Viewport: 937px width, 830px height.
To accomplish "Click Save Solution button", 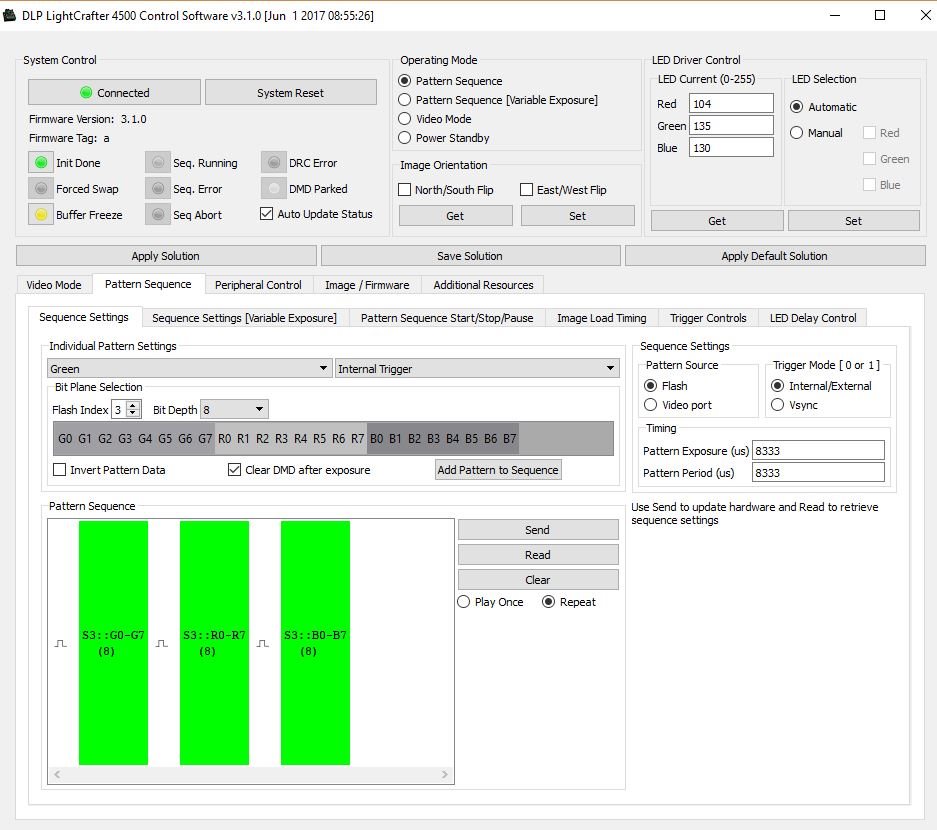I will (x=470, y=256).
